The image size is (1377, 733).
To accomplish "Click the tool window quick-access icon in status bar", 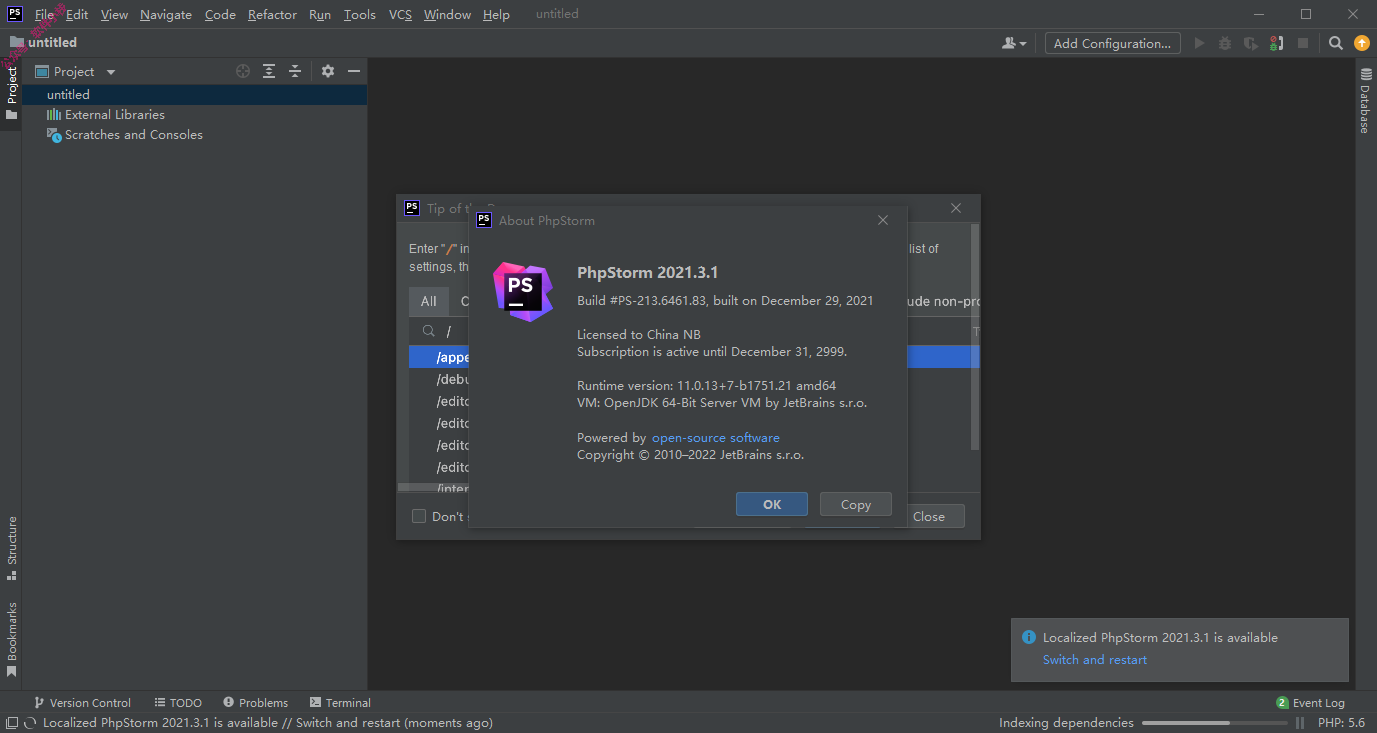I will click(11, 723).
